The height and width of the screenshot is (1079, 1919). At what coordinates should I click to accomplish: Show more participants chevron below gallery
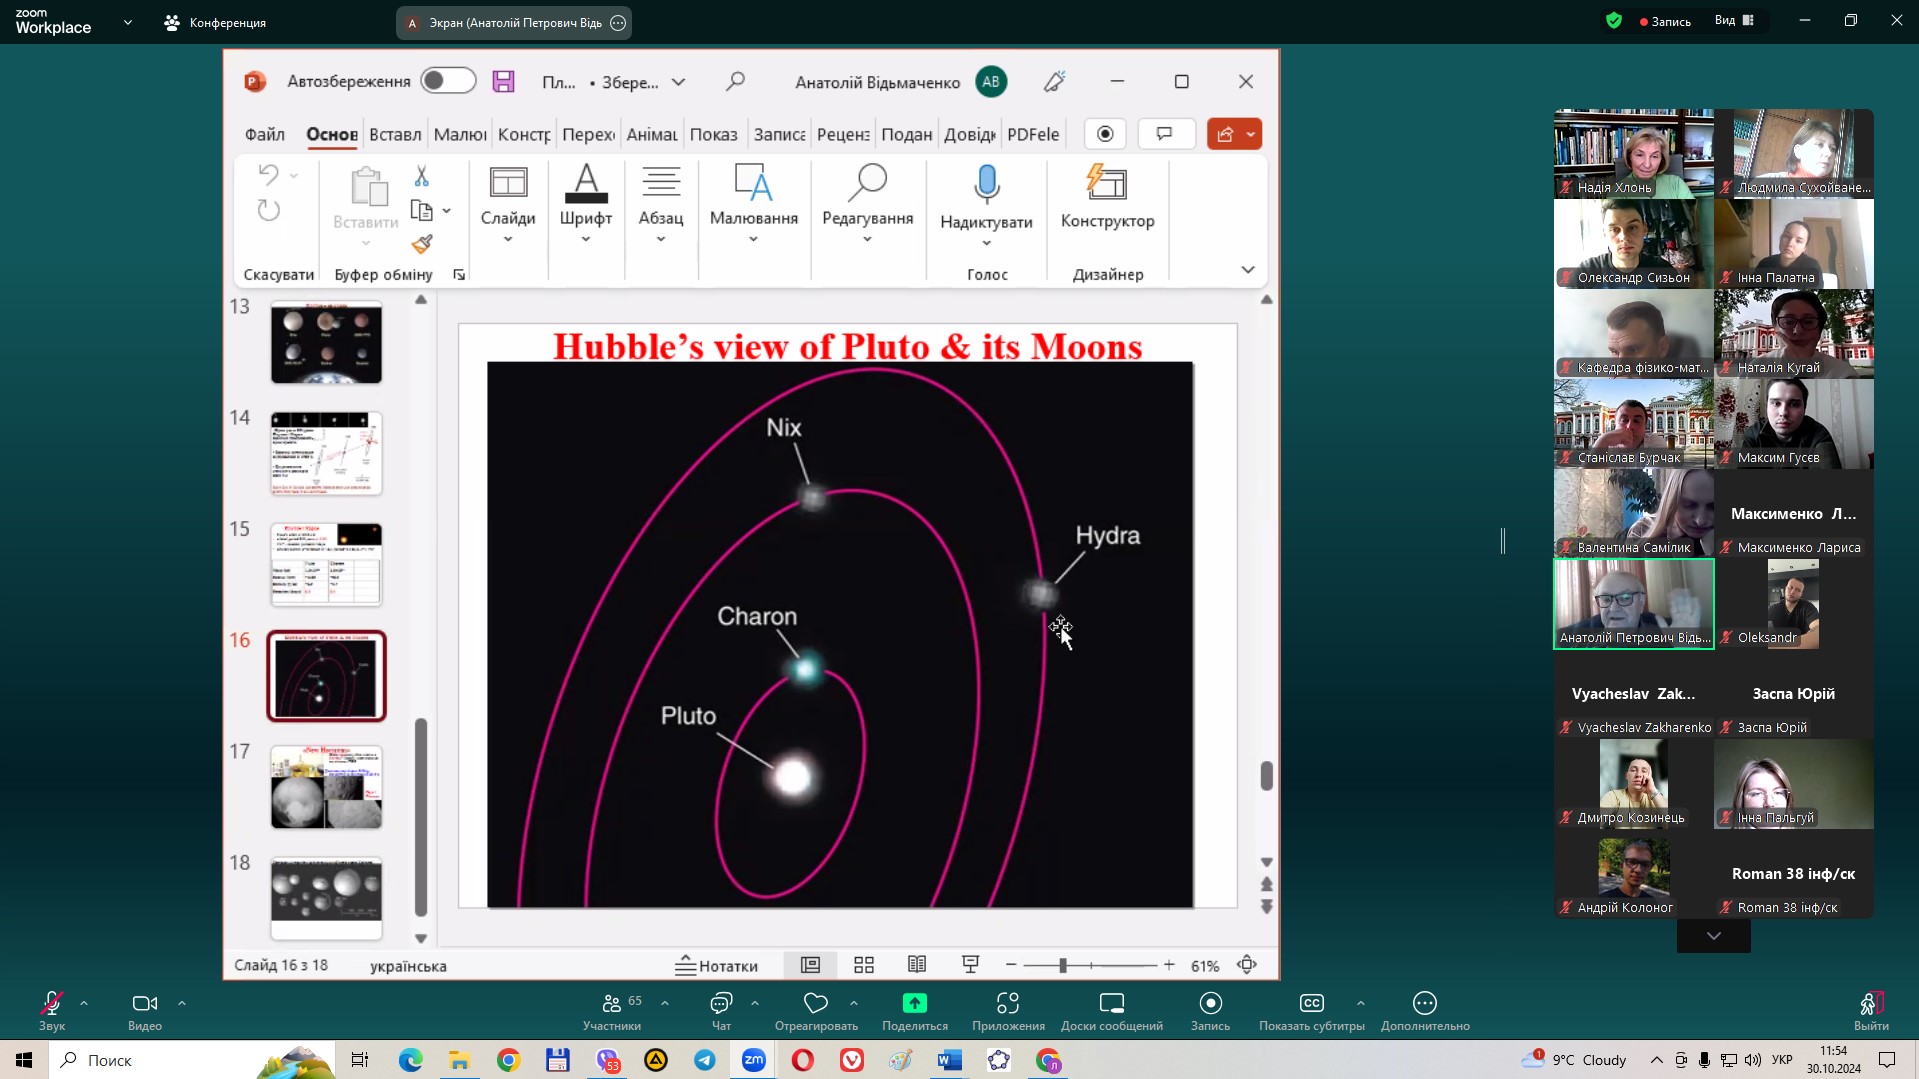click(x=1714, y=936)
